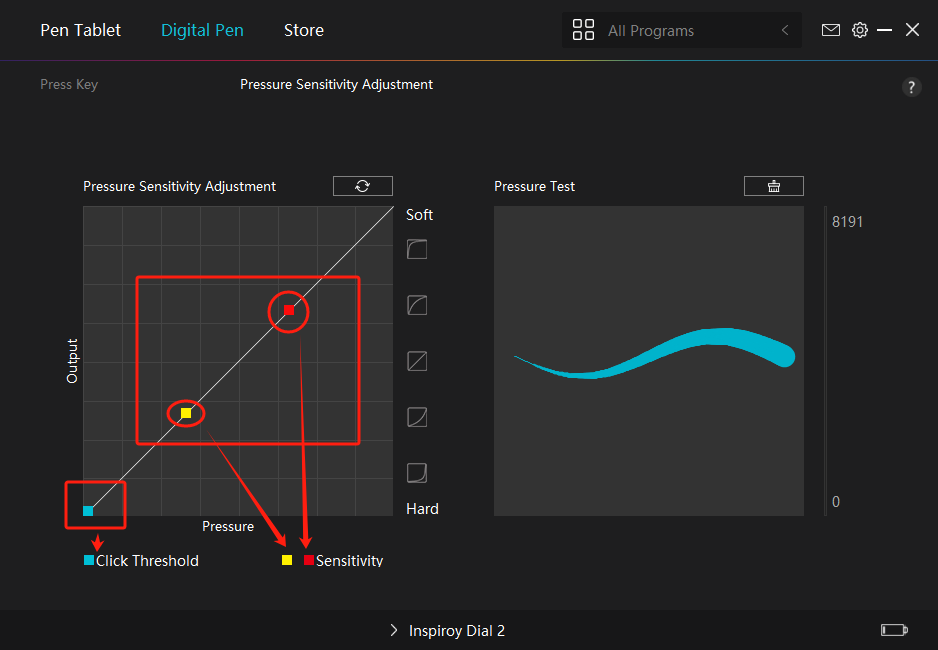Open the Store tab
Viewport: 938px width, 650px height.
point(303,30)
